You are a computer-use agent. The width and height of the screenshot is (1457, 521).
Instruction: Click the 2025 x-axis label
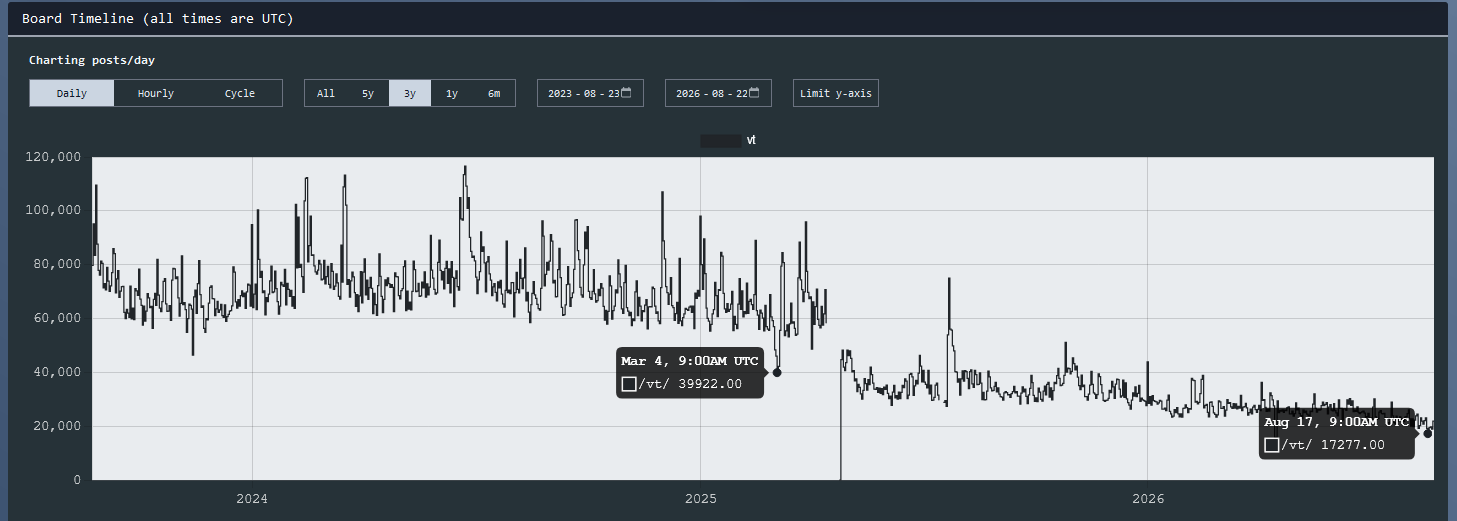point(700,498)
